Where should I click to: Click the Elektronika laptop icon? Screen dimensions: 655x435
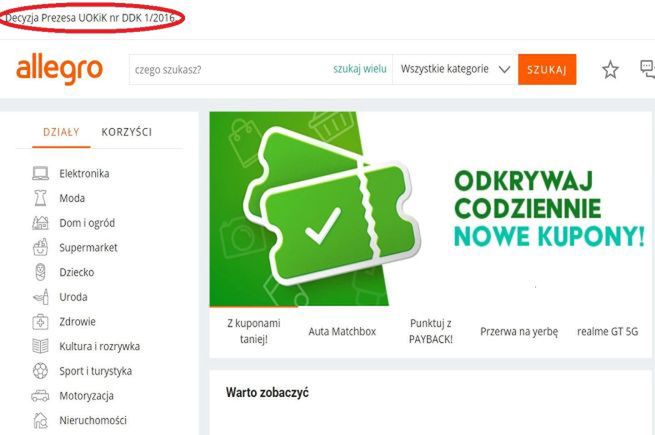[x=41, y=173]
